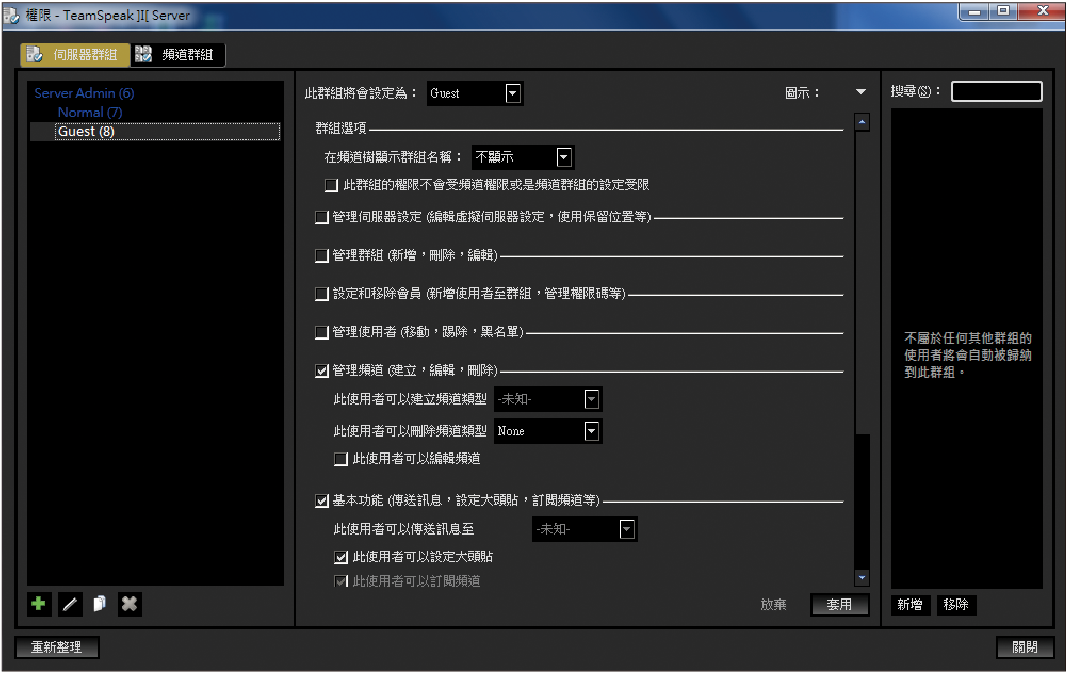Click the X delete group icon
Screen dimensions: 1069x675
(130, 604)
